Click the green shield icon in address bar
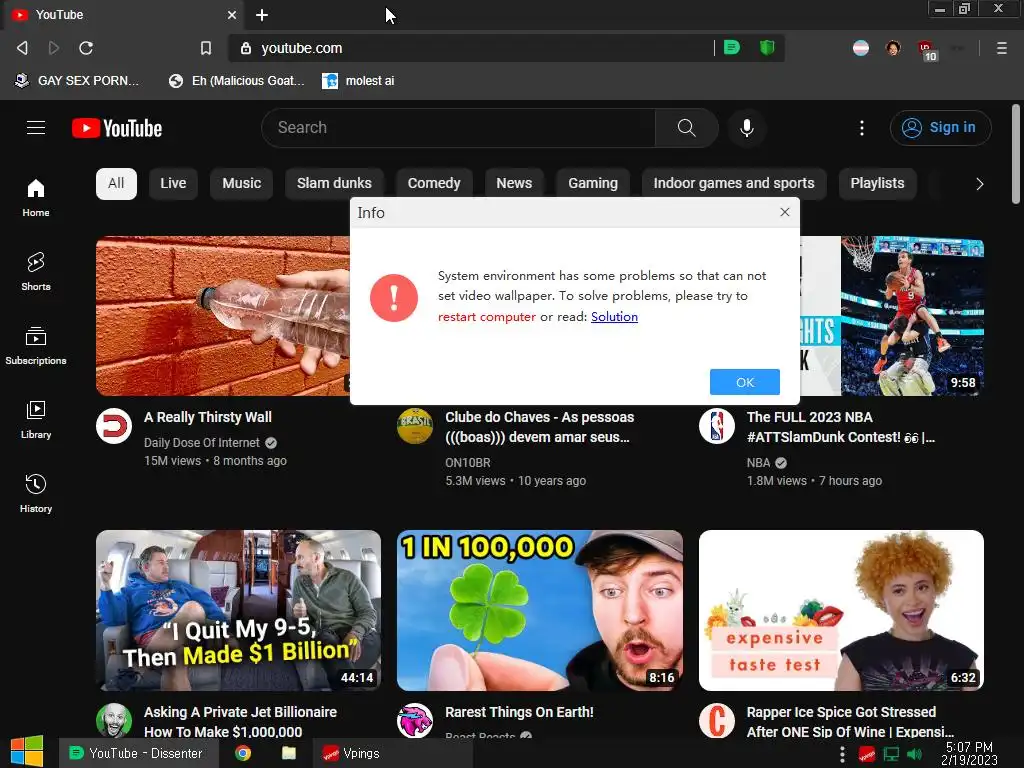The image size is (1024, 768). (767, 47)
